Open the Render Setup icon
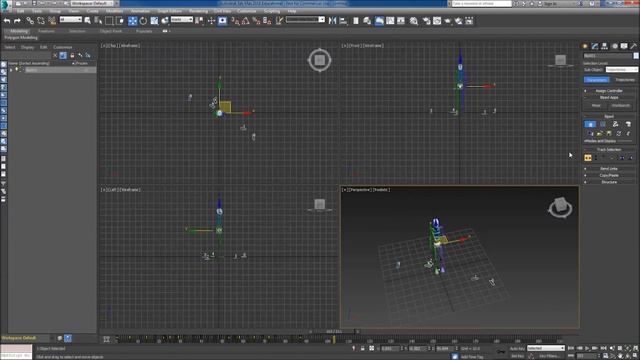 point(427,21)
